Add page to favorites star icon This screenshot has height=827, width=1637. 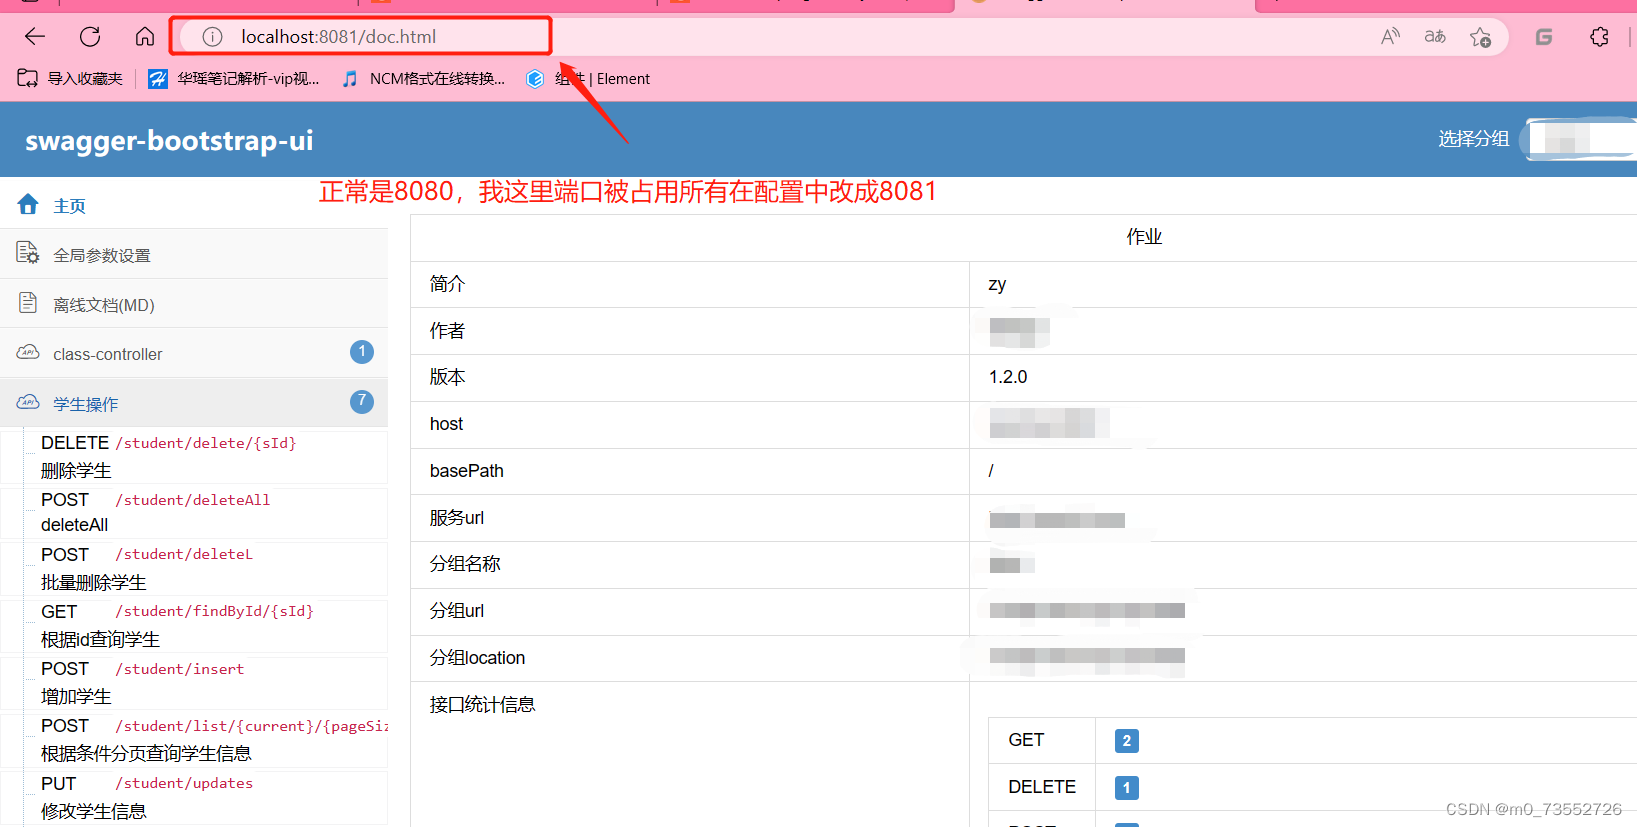click(1481, 37)
